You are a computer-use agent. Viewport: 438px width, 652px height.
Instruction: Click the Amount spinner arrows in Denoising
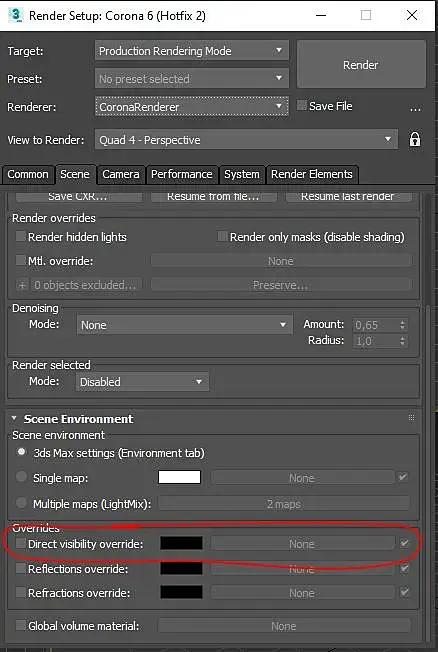tap(402, 325)
